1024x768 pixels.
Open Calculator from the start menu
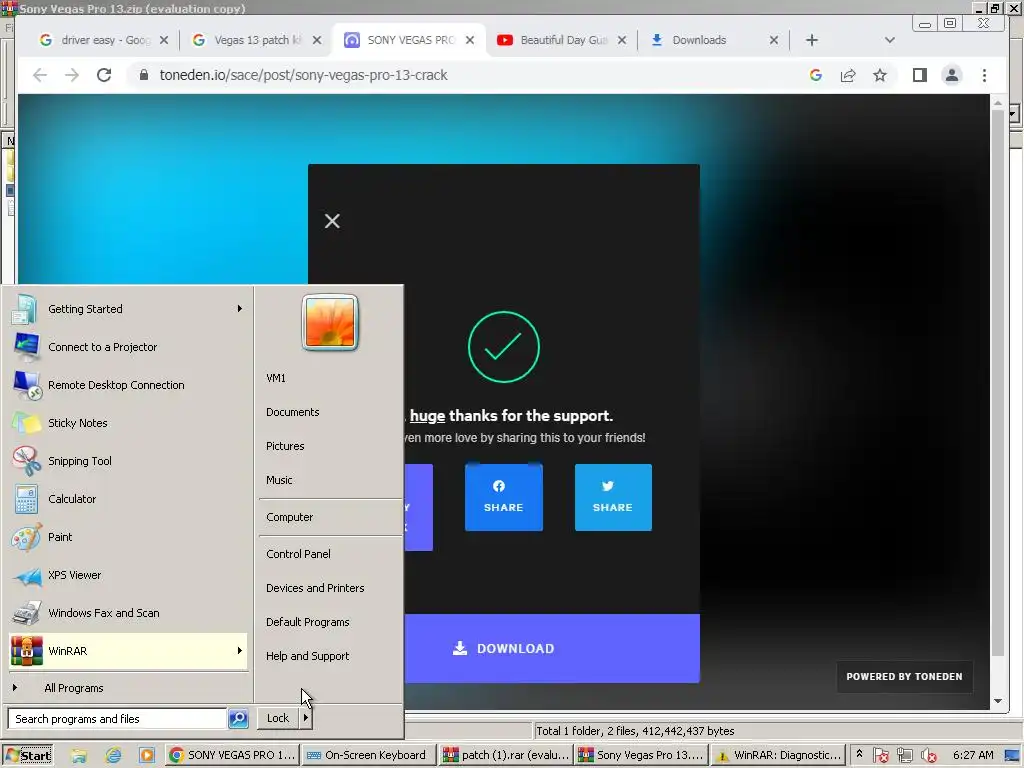click(128, 499)
